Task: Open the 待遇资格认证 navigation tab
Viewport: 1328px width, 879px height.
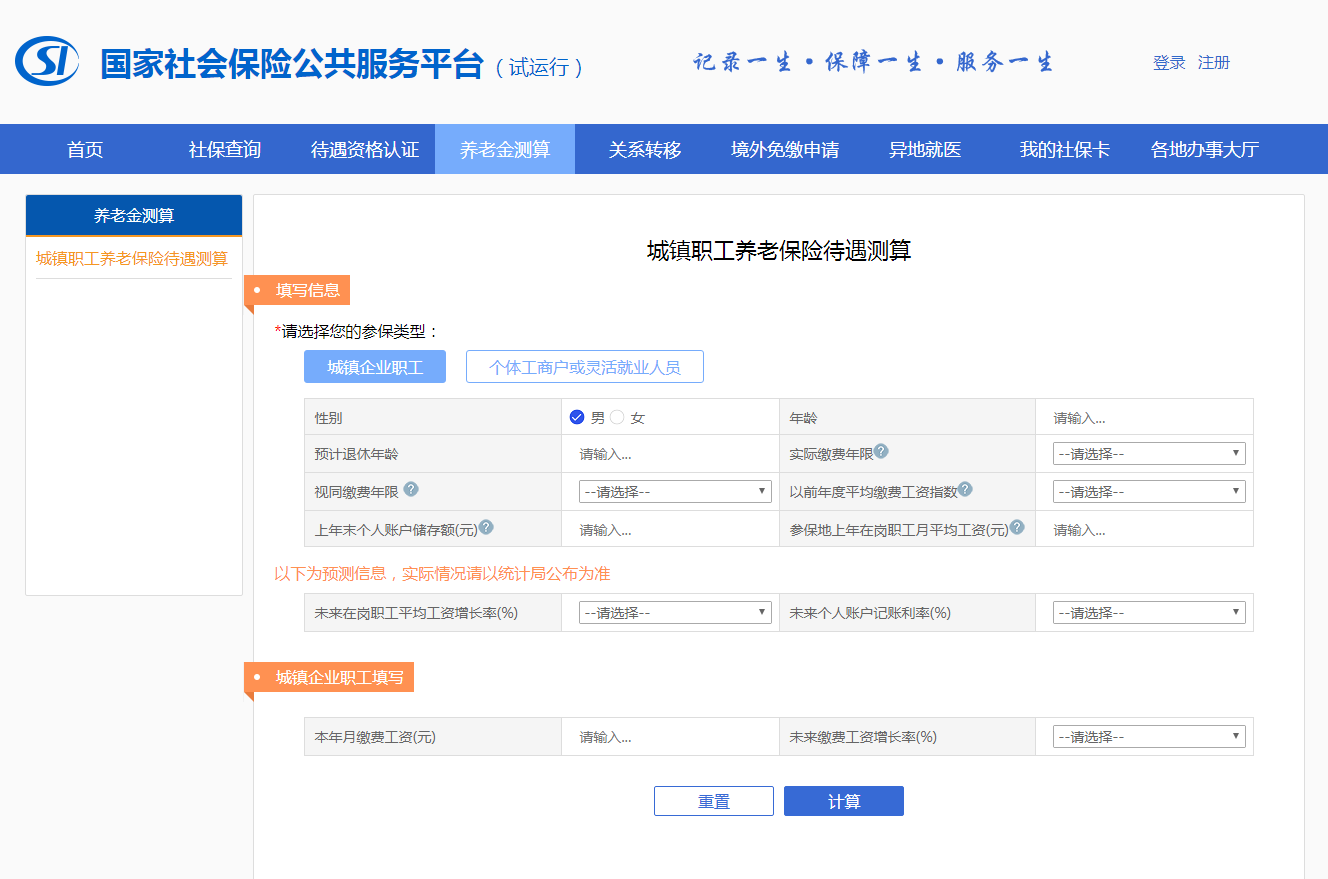Action: (x=365, y=150)
